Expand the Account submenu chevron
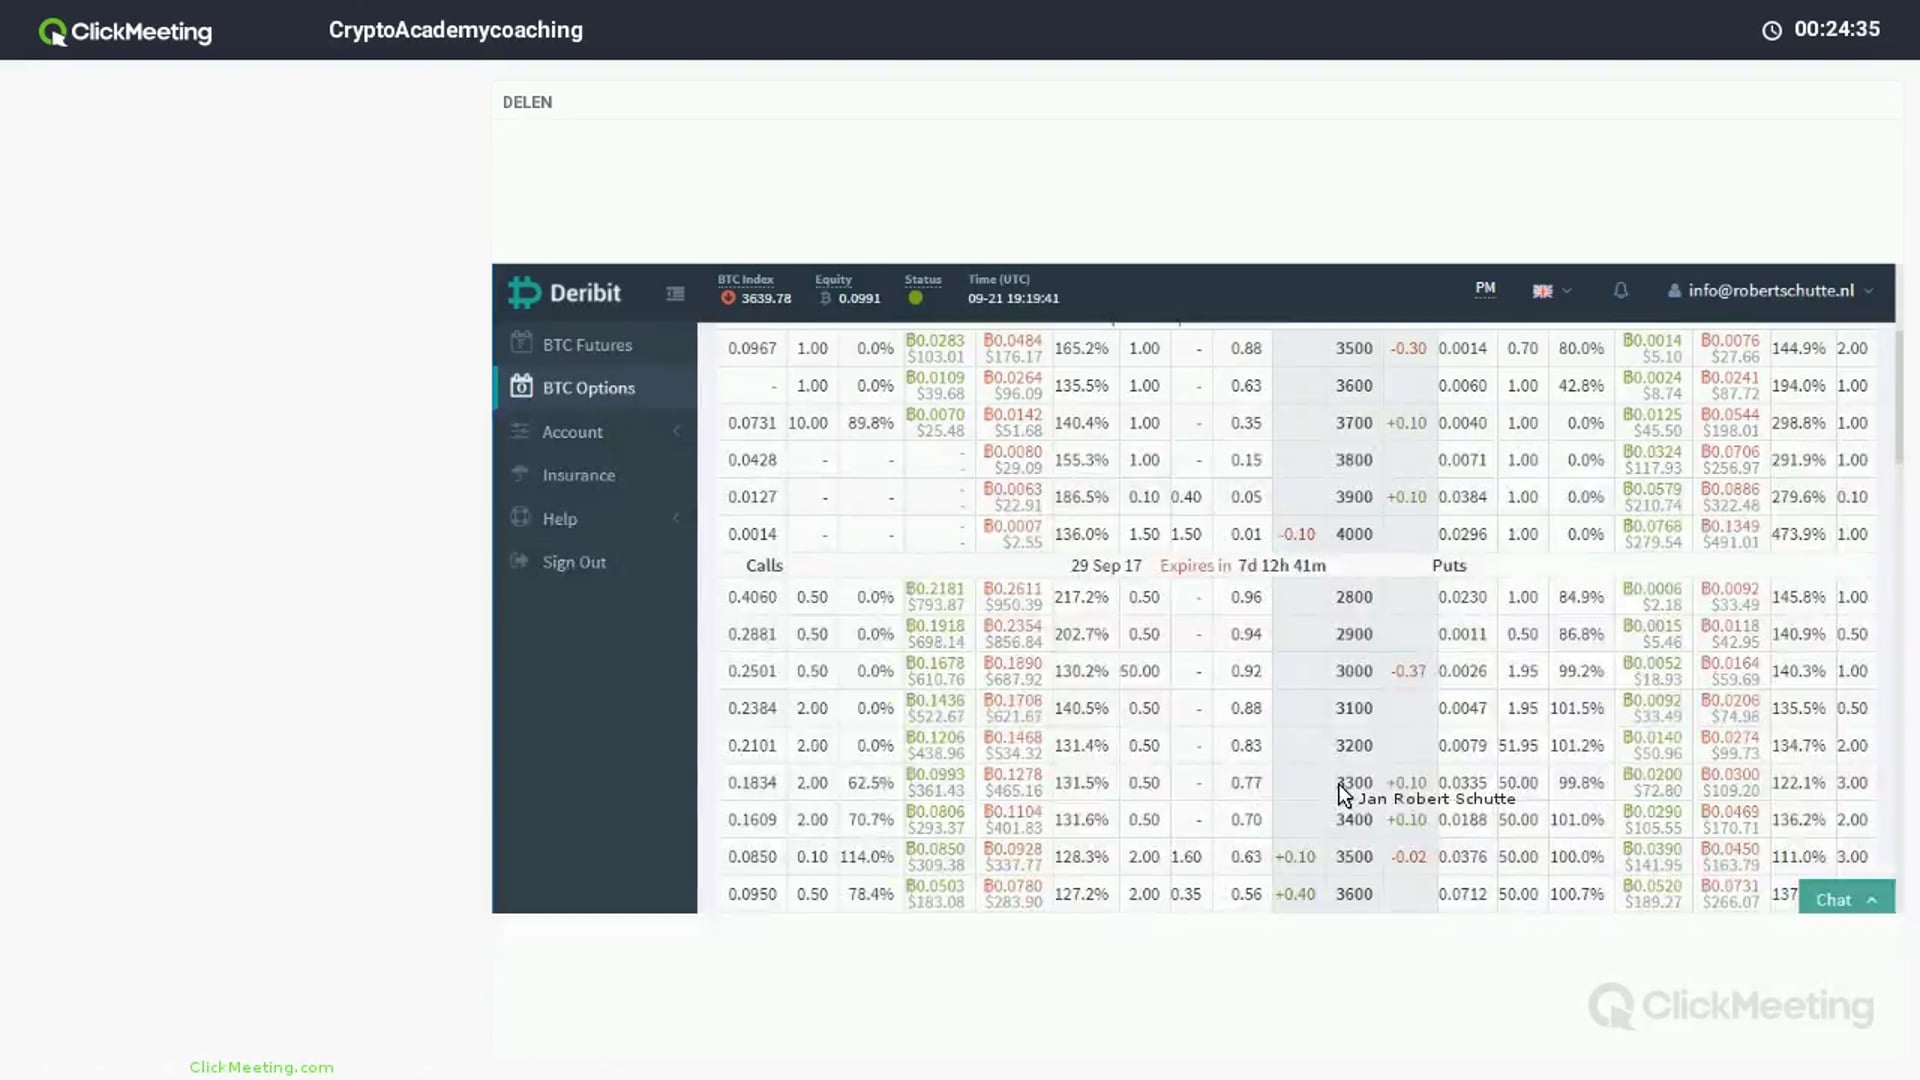The image size is (1920, 1080). [677, 431]
